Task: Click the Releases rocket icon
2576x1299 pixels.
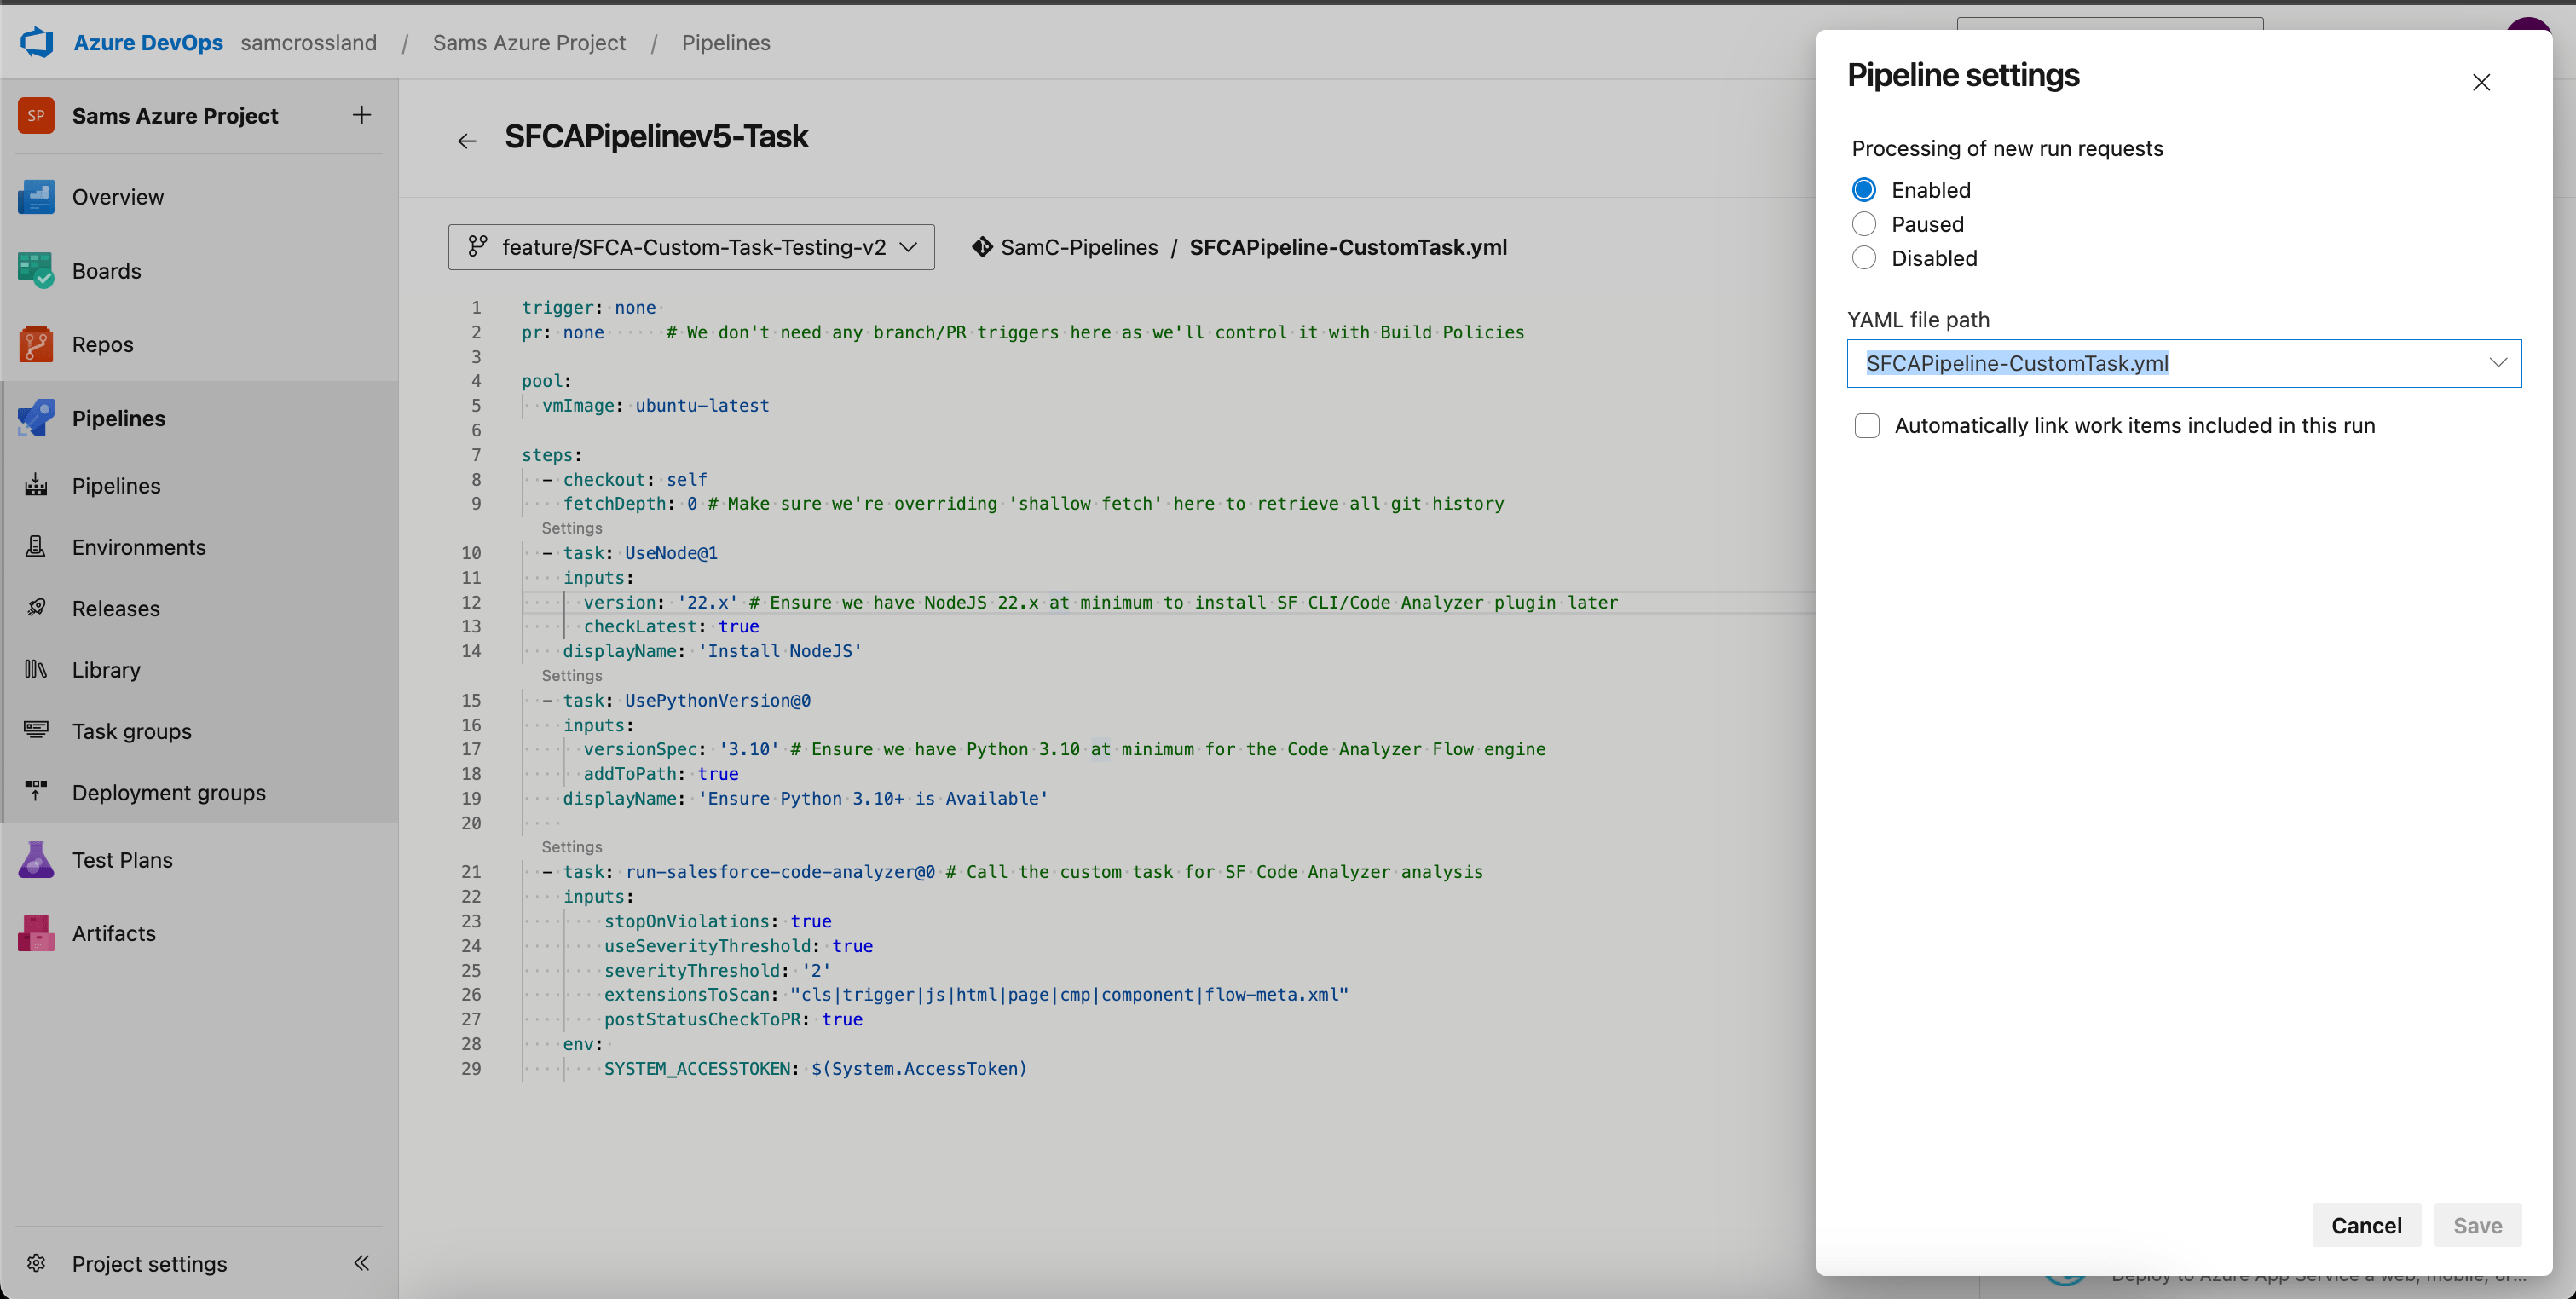Action: tap(36, 608)
